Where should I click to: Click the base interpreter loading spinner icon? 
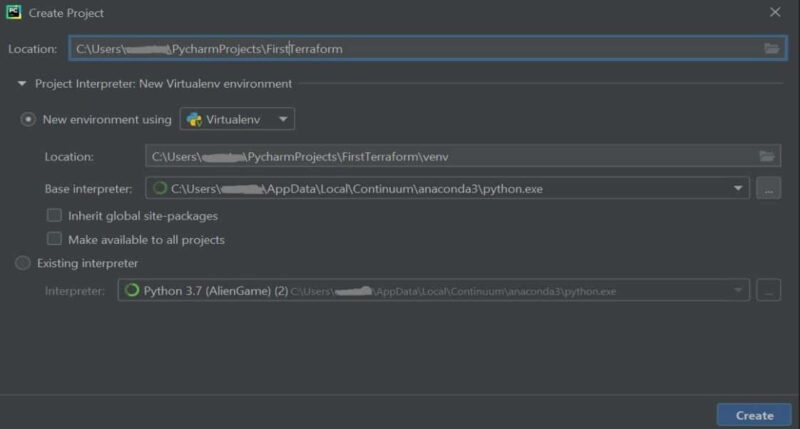tap(160, 188)
